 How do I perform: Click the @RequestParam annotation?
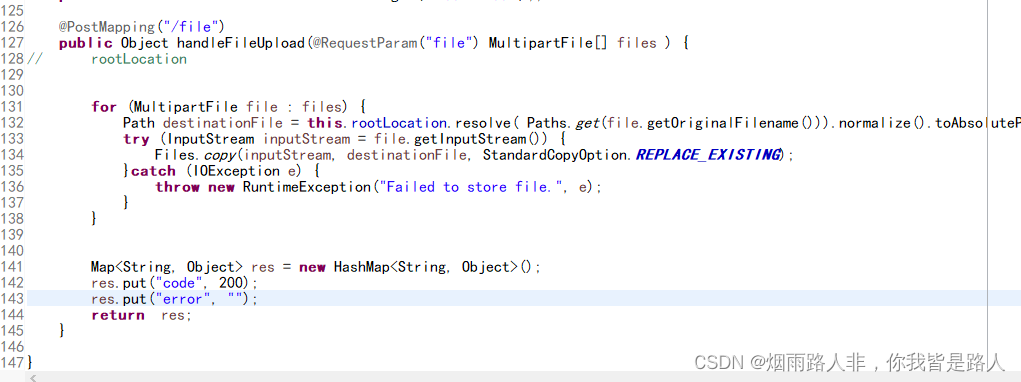tap(365, 43)
